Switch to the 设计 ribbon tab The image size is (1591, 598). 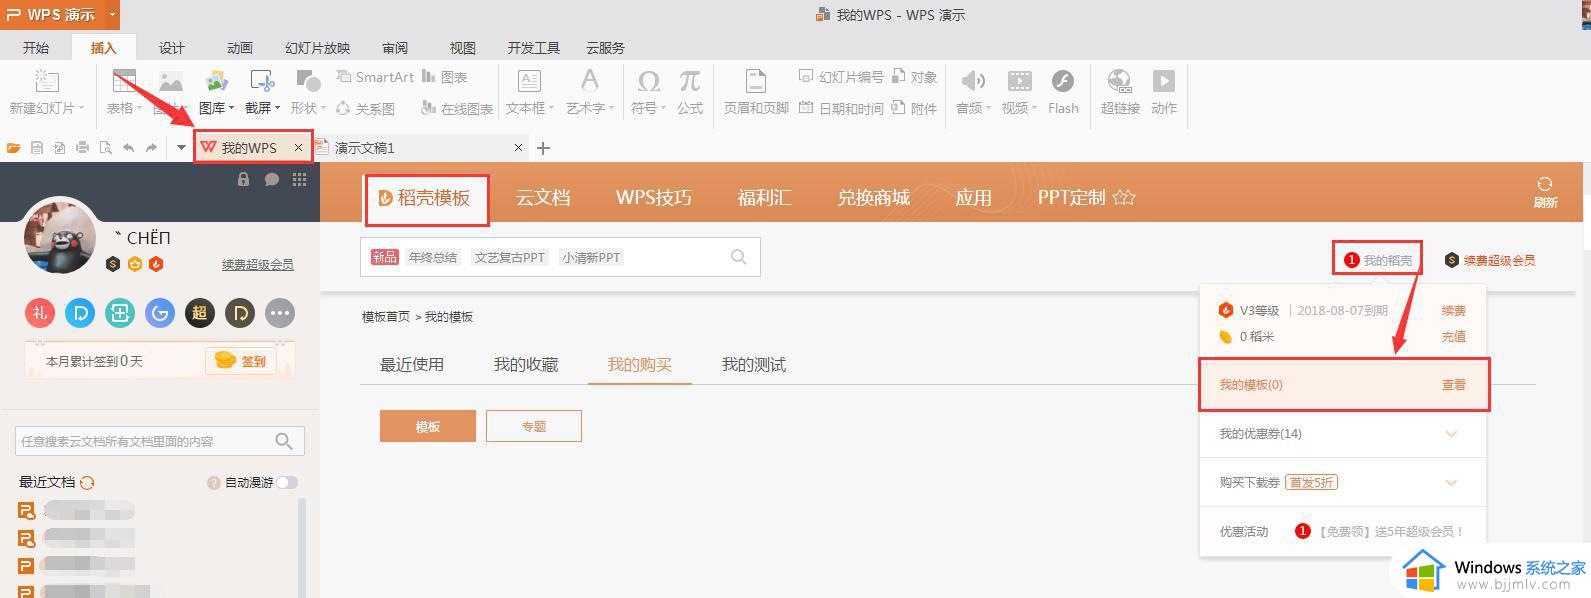coord(172,47)
